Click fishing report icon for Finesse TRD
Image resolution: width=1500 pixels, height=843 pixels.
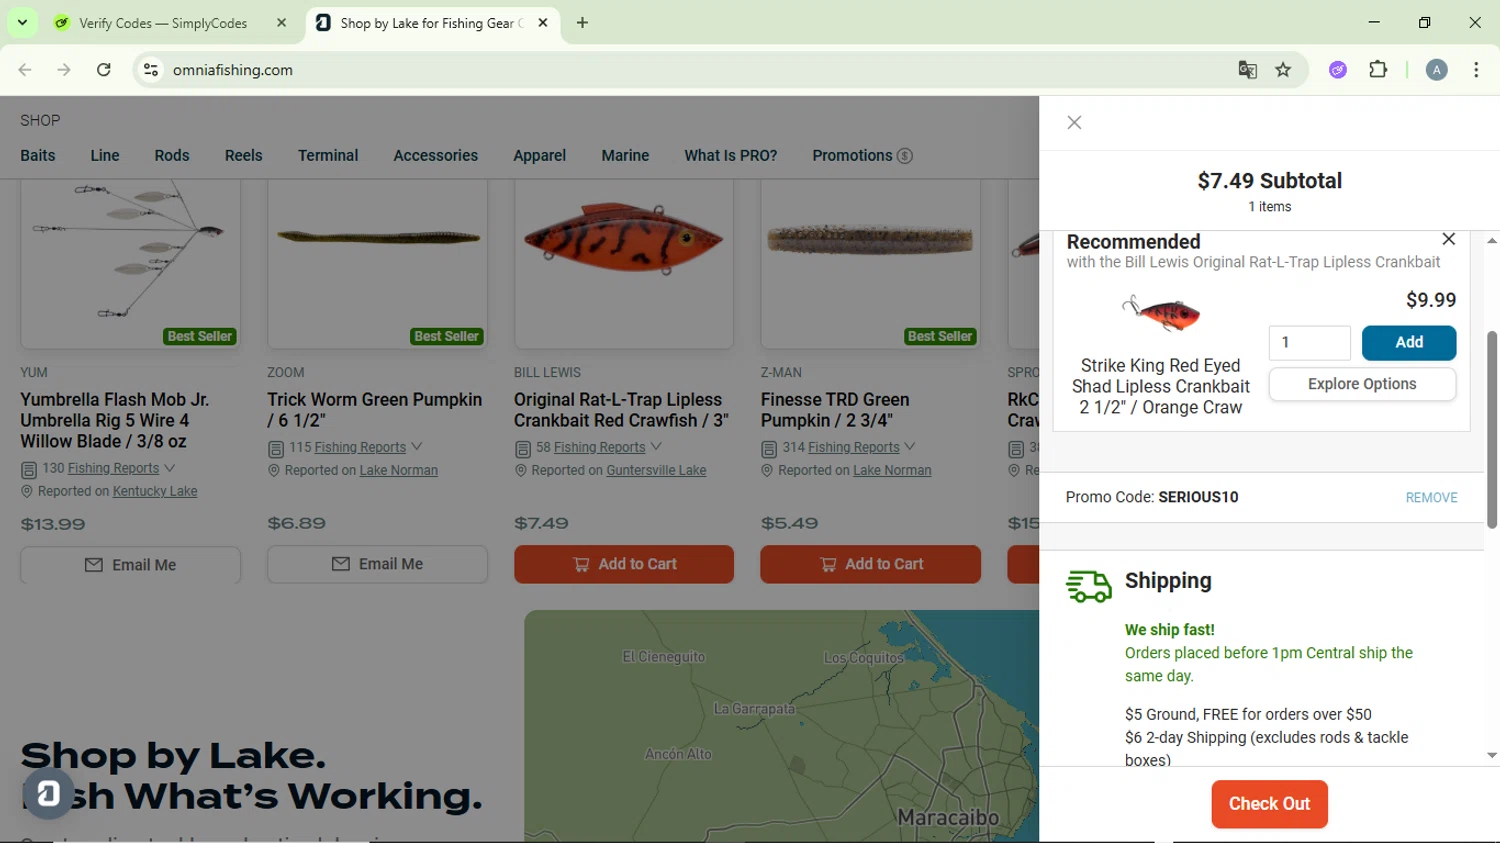[769, 449]
